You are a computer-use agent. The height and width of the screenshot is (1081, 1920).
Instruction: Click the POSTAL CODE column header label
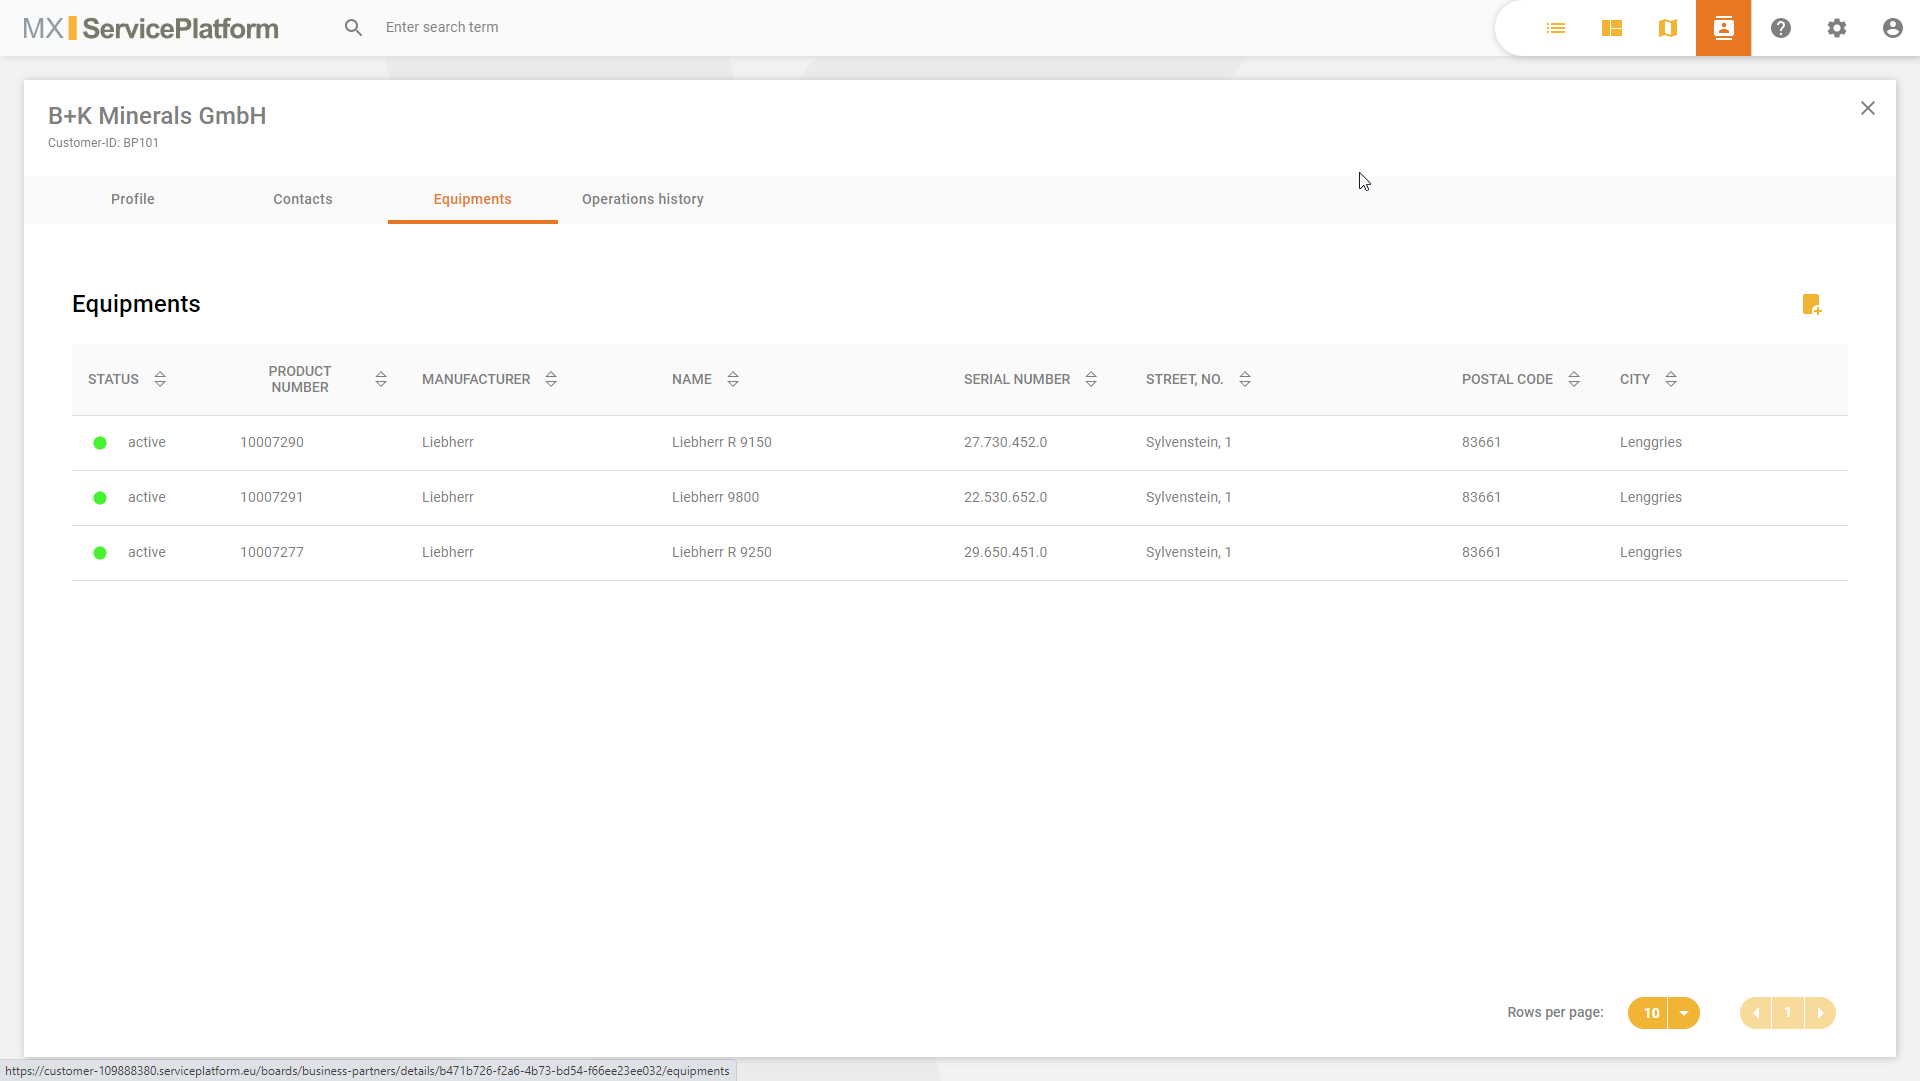(1507, 379)
